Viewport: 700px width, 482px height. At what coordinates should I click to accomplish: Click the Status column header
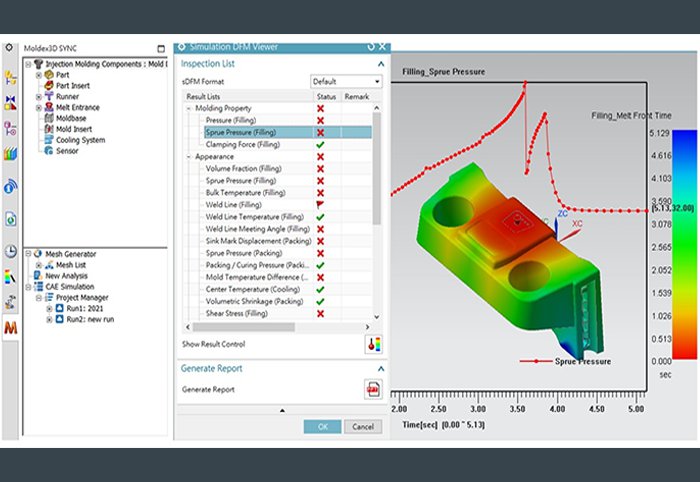327,96
